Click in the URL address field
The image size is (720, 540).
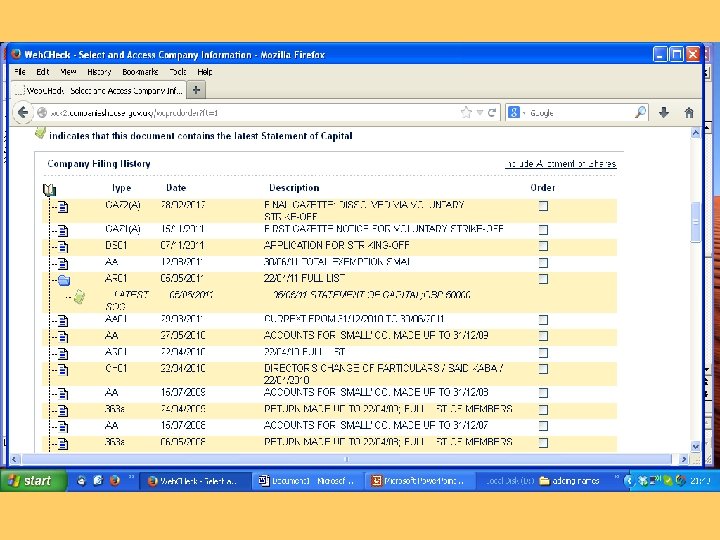[253, 112]
